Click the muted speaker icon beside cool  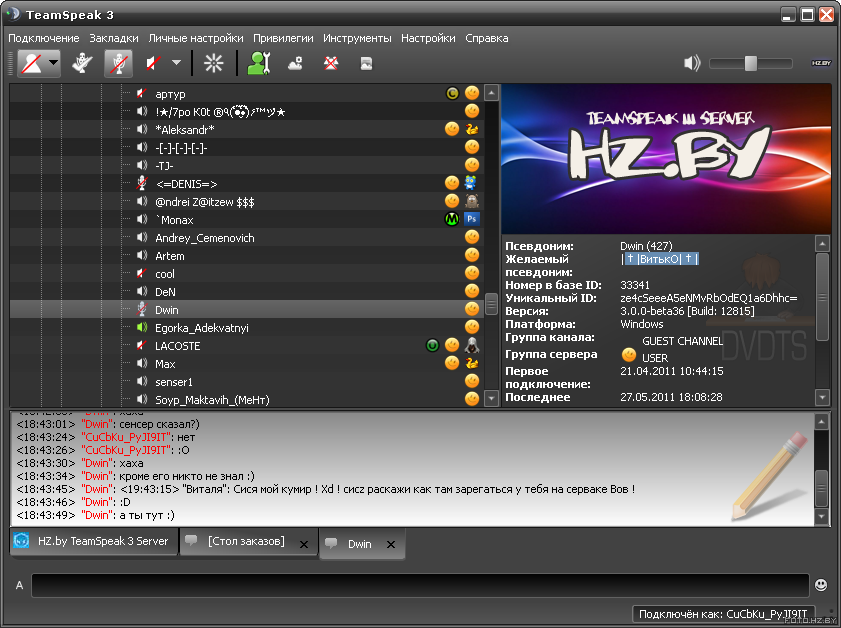click(x=142, y=274)
